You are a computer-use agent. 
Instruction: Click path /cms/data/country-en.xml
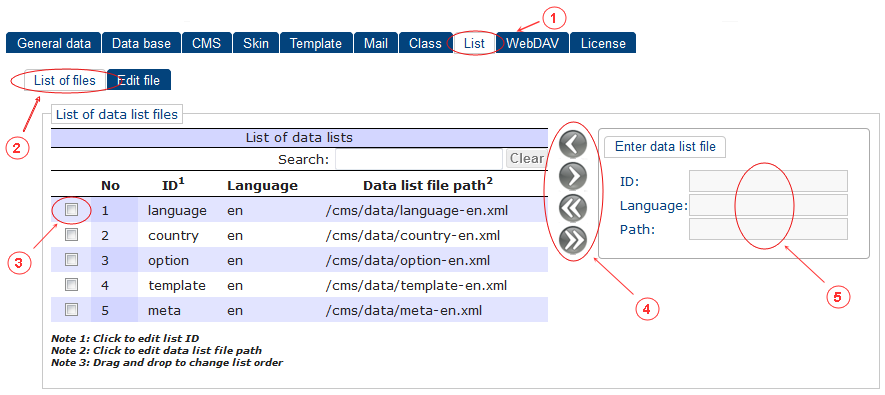pos(413,235)
